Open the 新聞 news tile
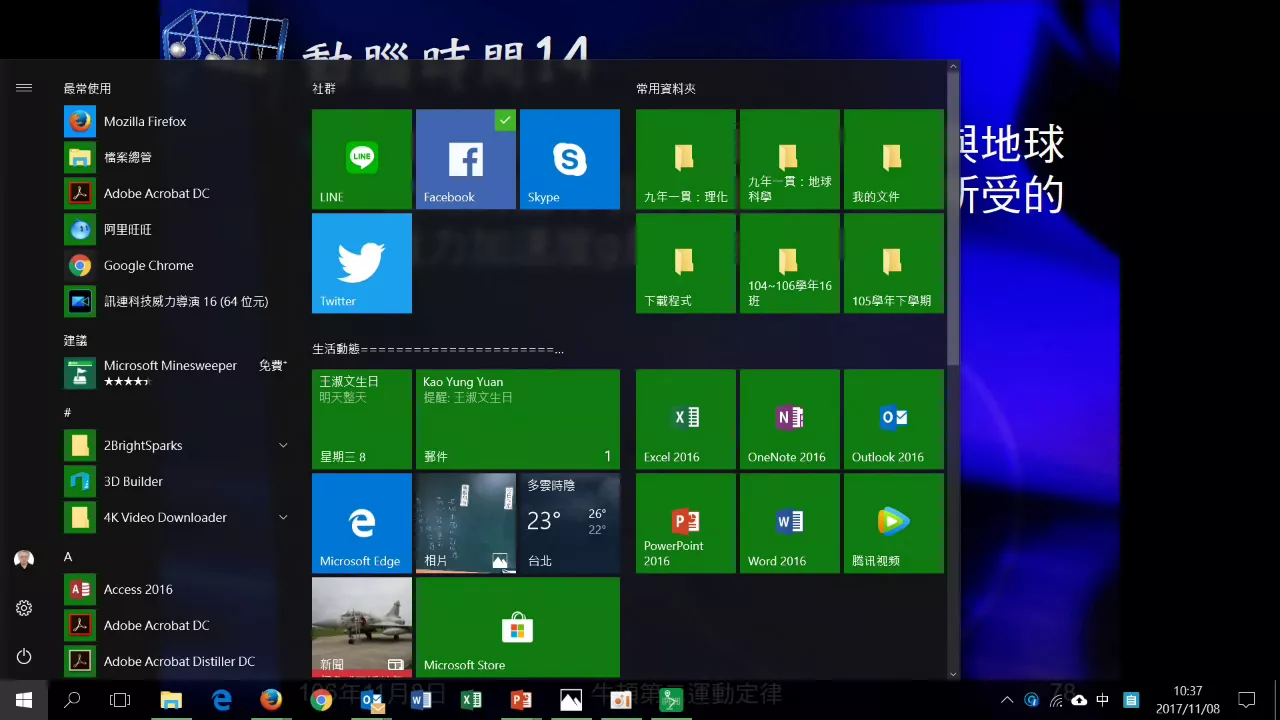 pos(362,627)
